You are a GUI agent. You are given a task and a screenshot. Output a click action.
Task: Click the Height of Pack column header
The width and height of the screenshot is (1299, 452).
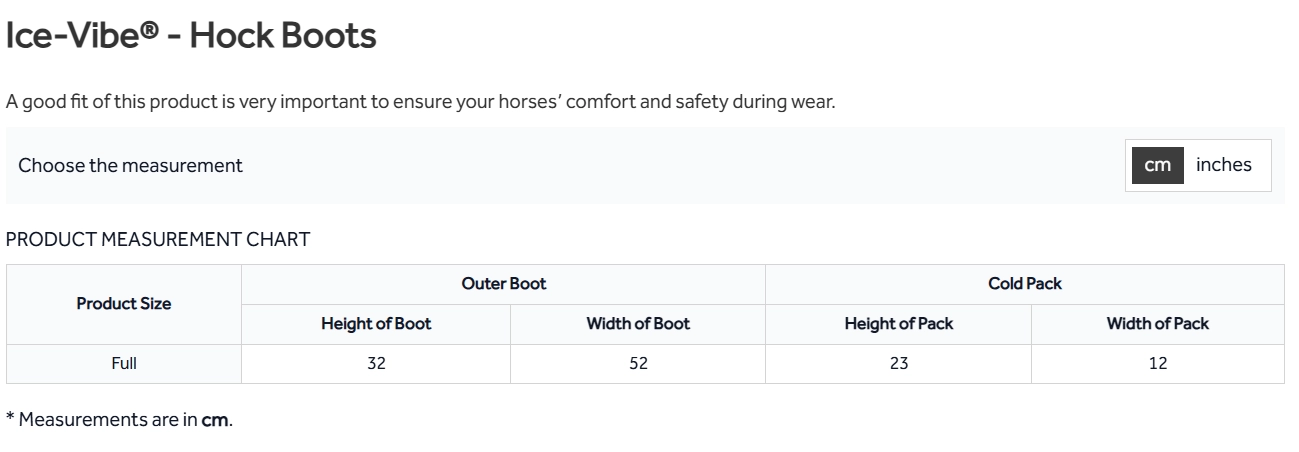tap(899, 324)
